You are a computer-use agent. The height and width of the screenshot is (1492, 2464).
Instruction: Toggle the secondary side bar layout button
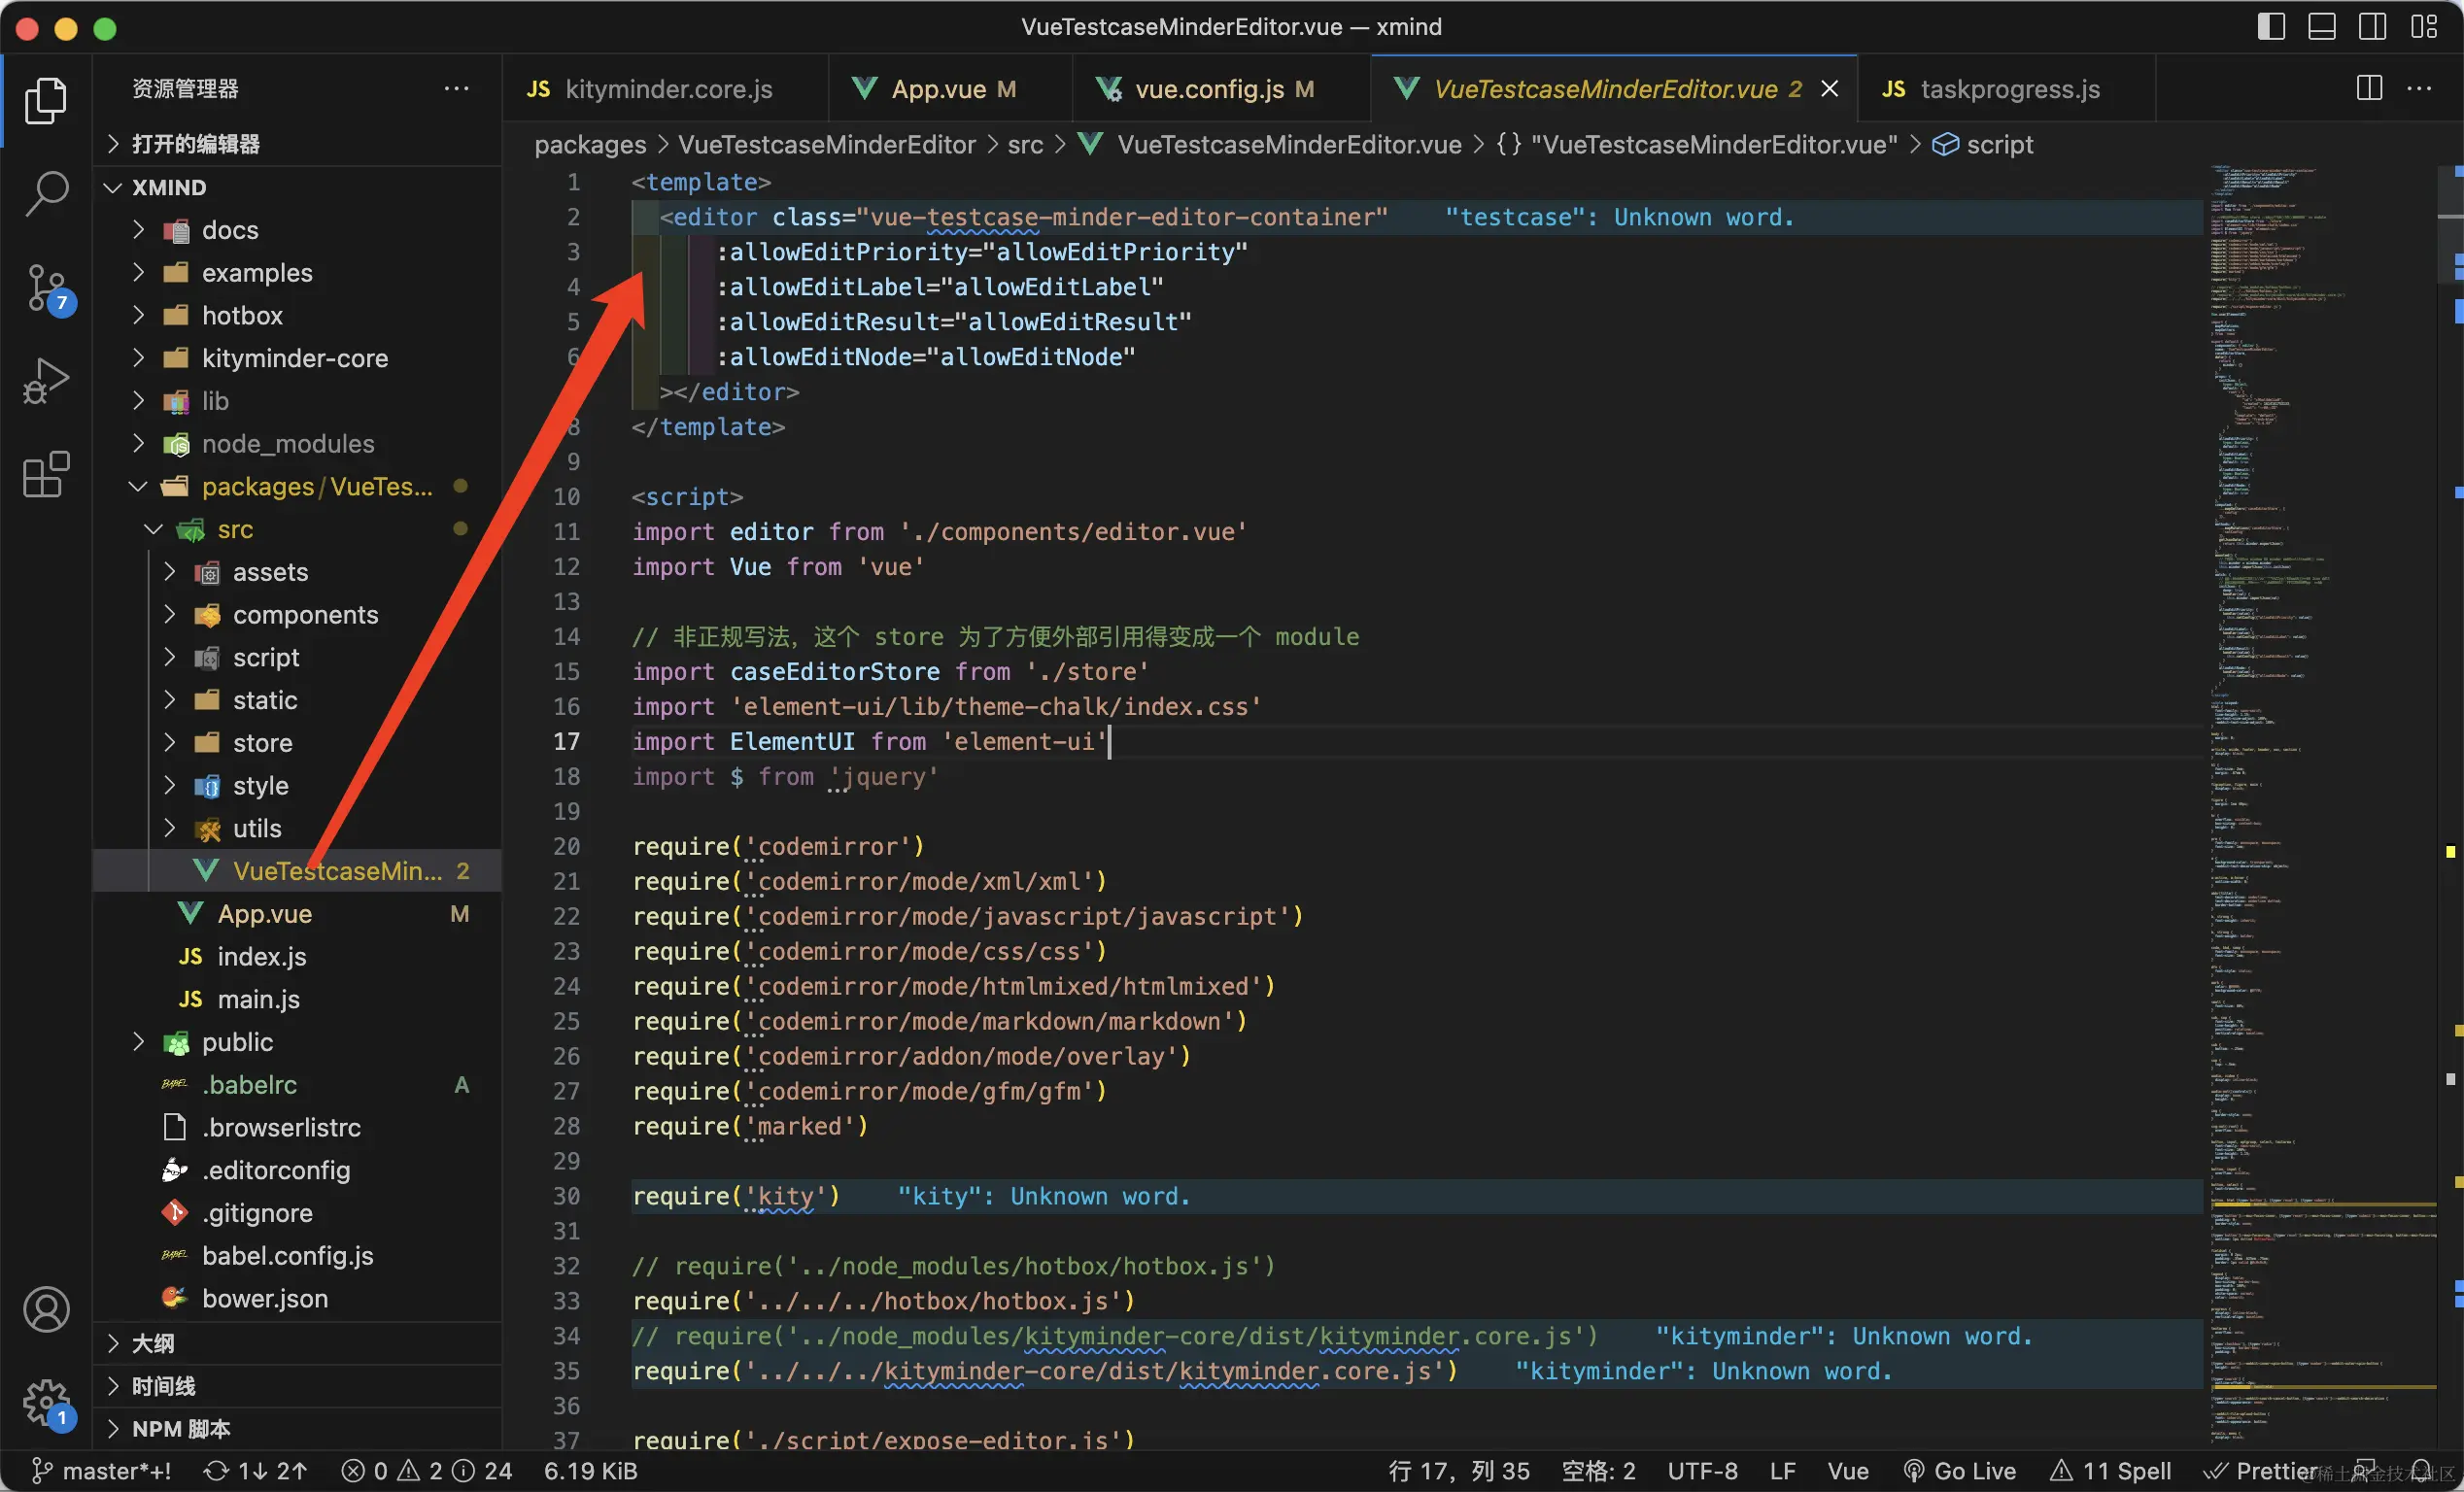pyautogui.click(x=2372, y=26)
